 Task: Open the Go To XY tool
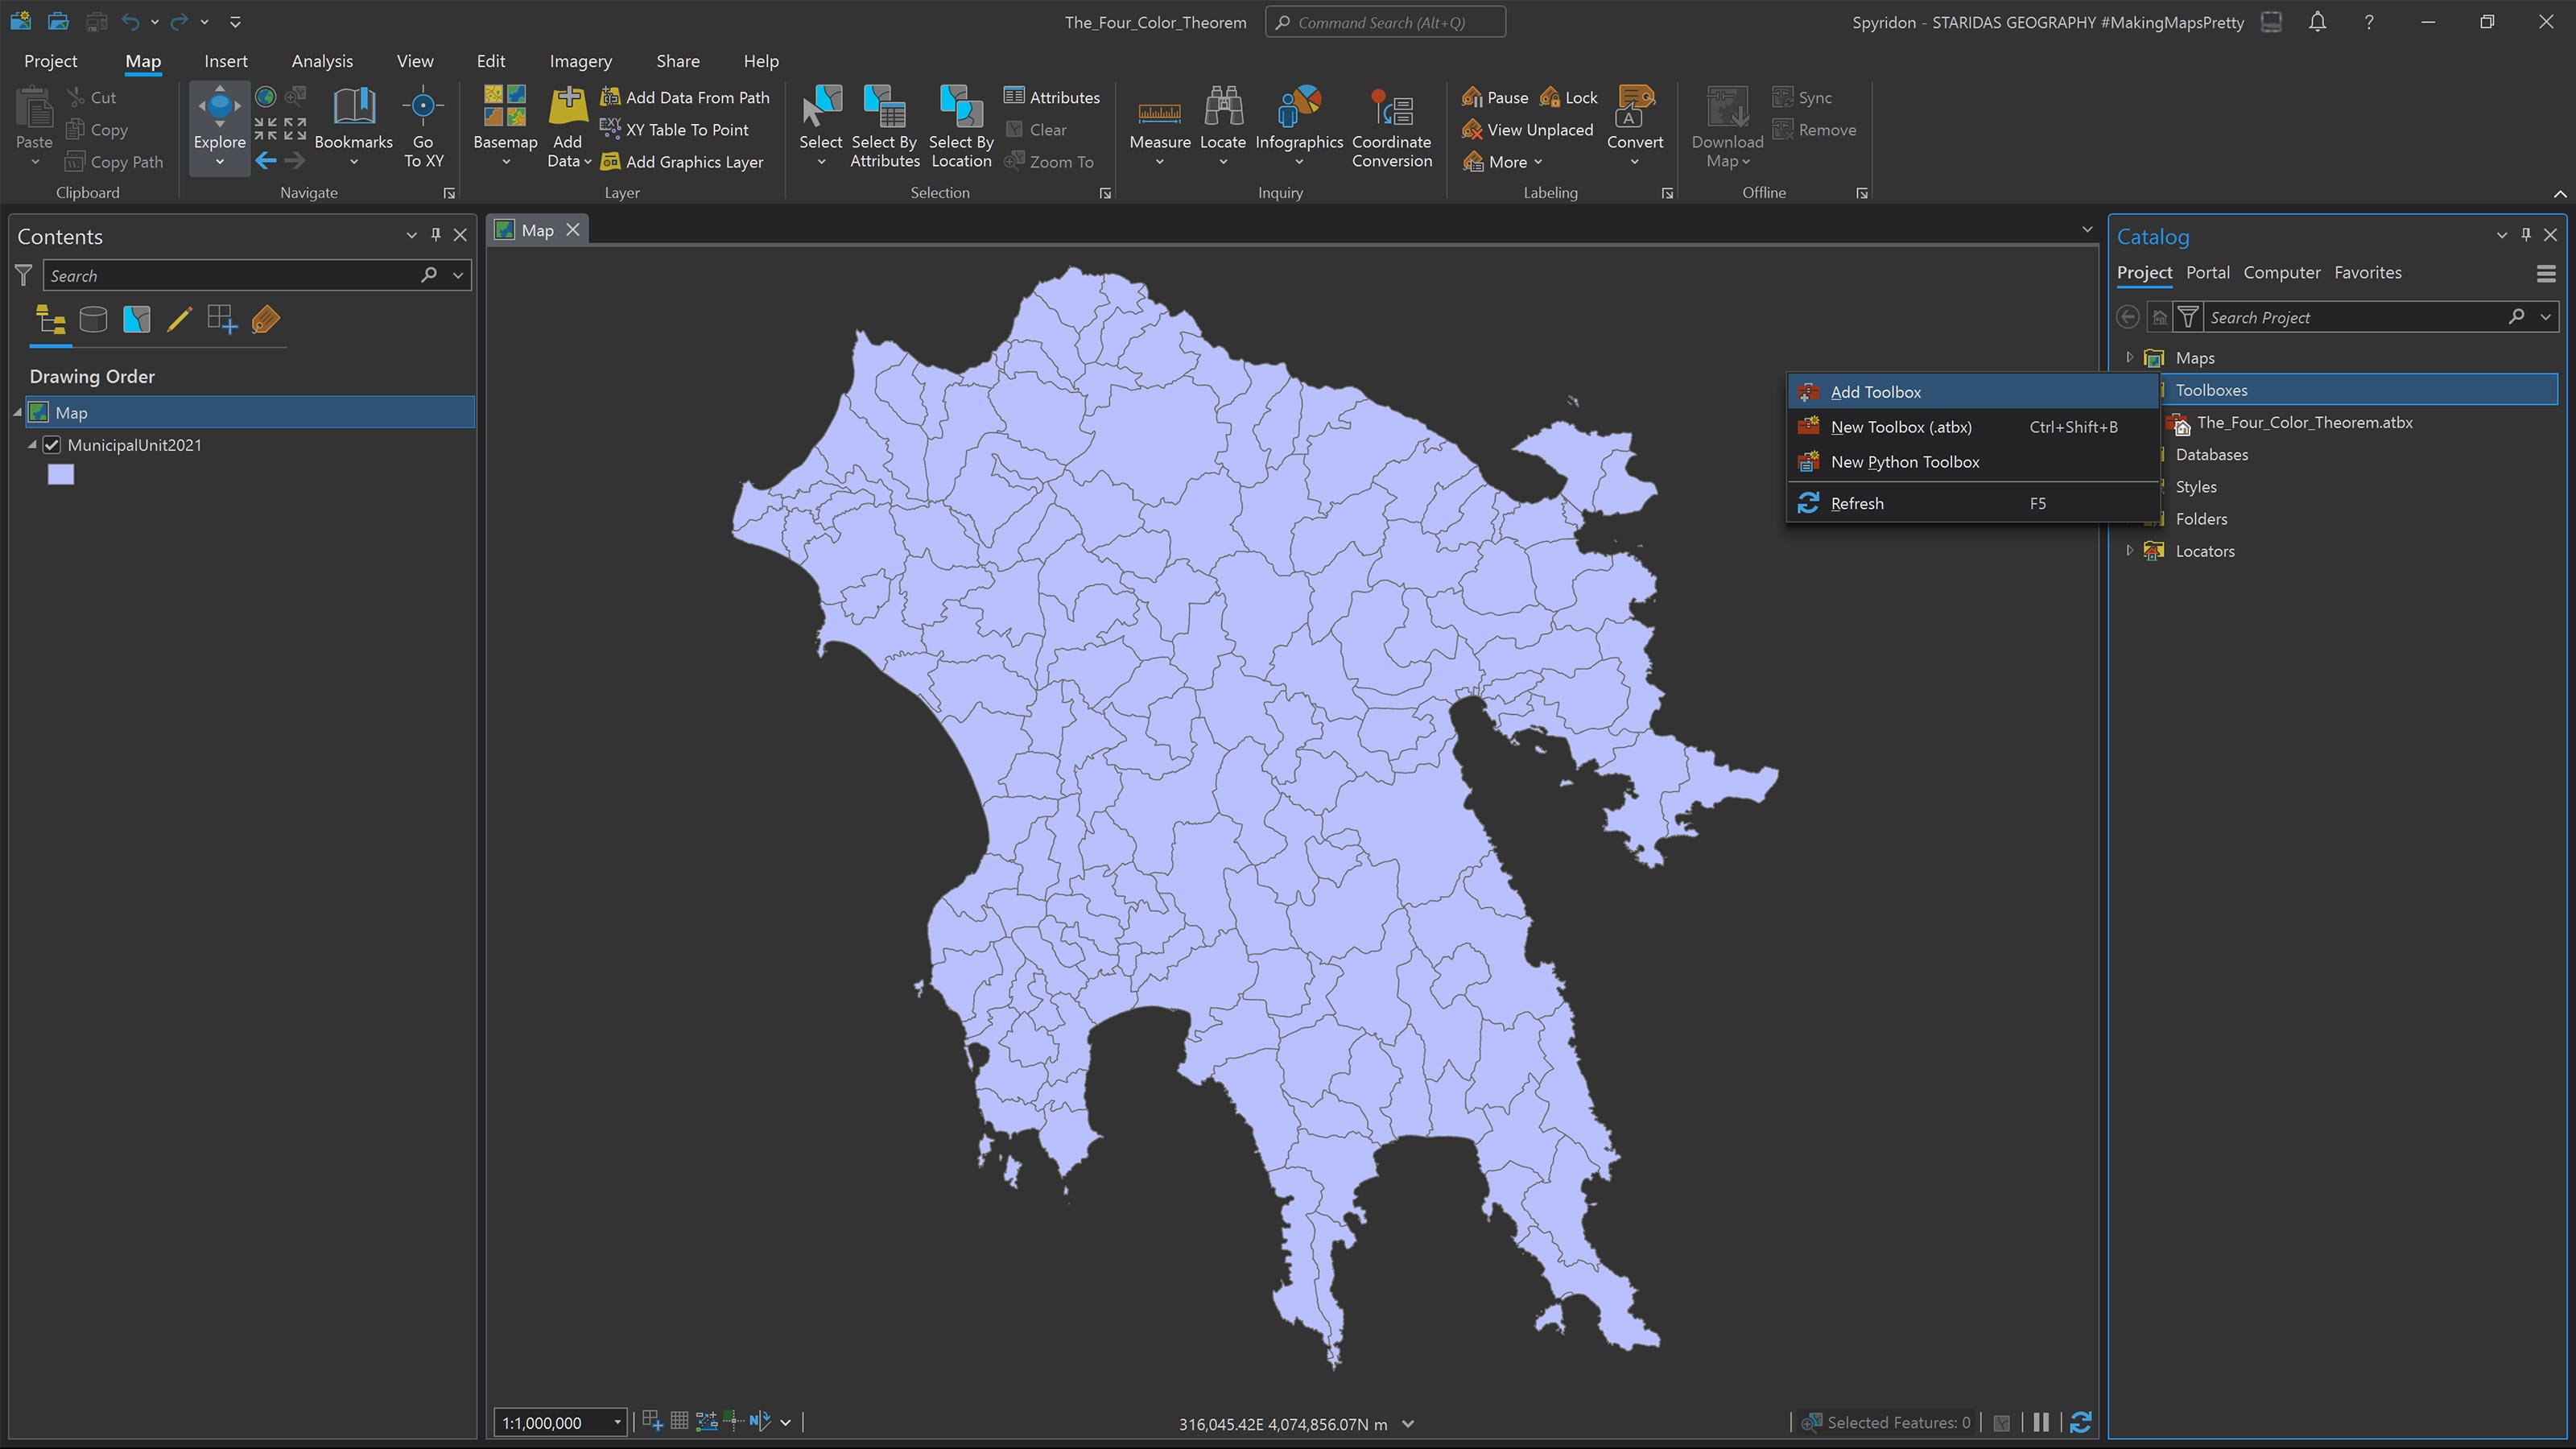click(423, 125)
